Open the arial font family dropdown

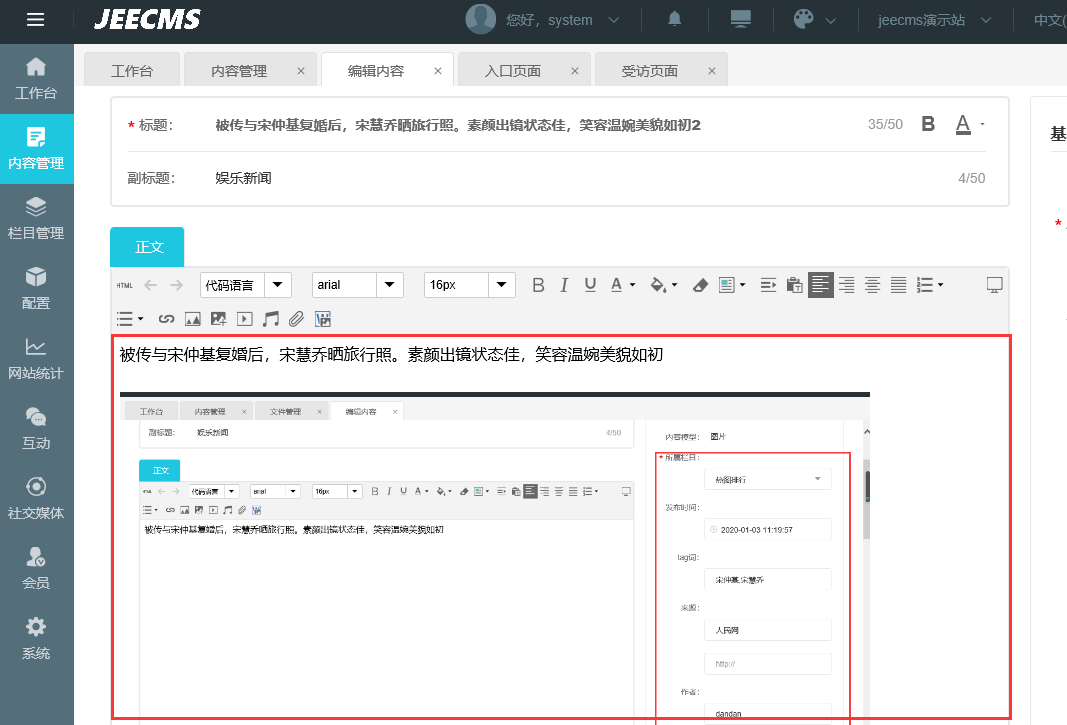click(x=357, y=285)
